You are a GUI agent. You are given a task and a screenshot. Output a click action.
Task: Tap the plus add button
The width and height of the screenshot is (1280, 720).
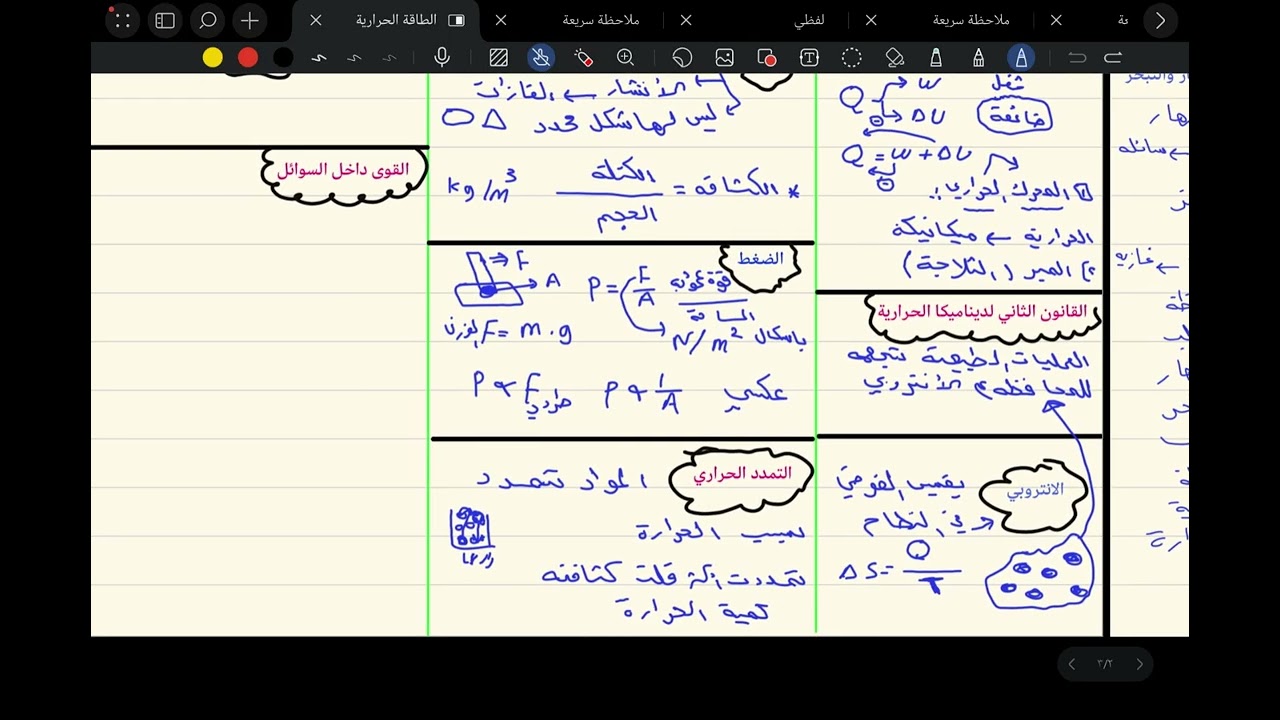point(250,20)
